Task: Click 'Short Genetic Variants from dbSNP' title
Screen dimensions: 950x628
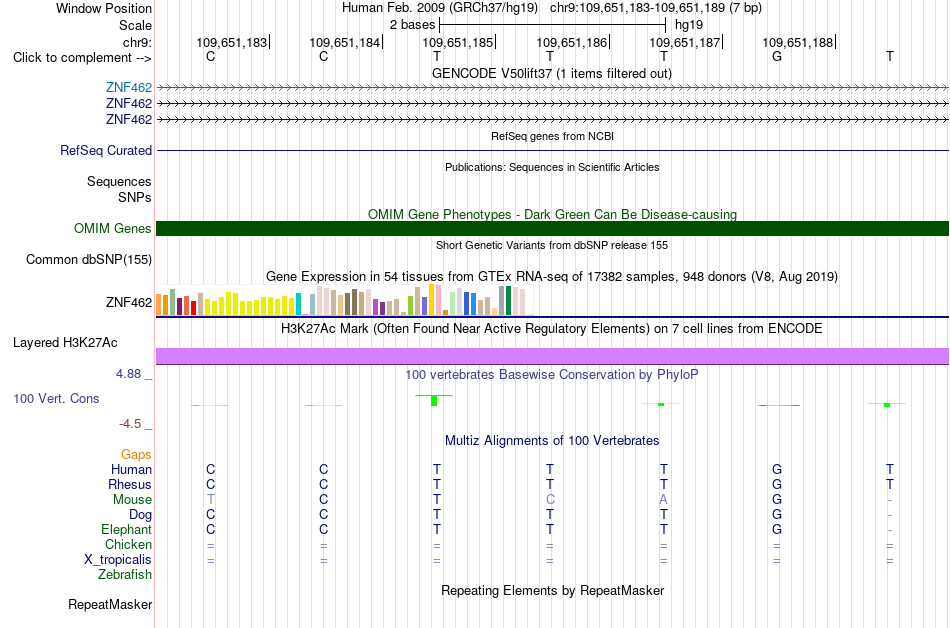Action: 552,245
